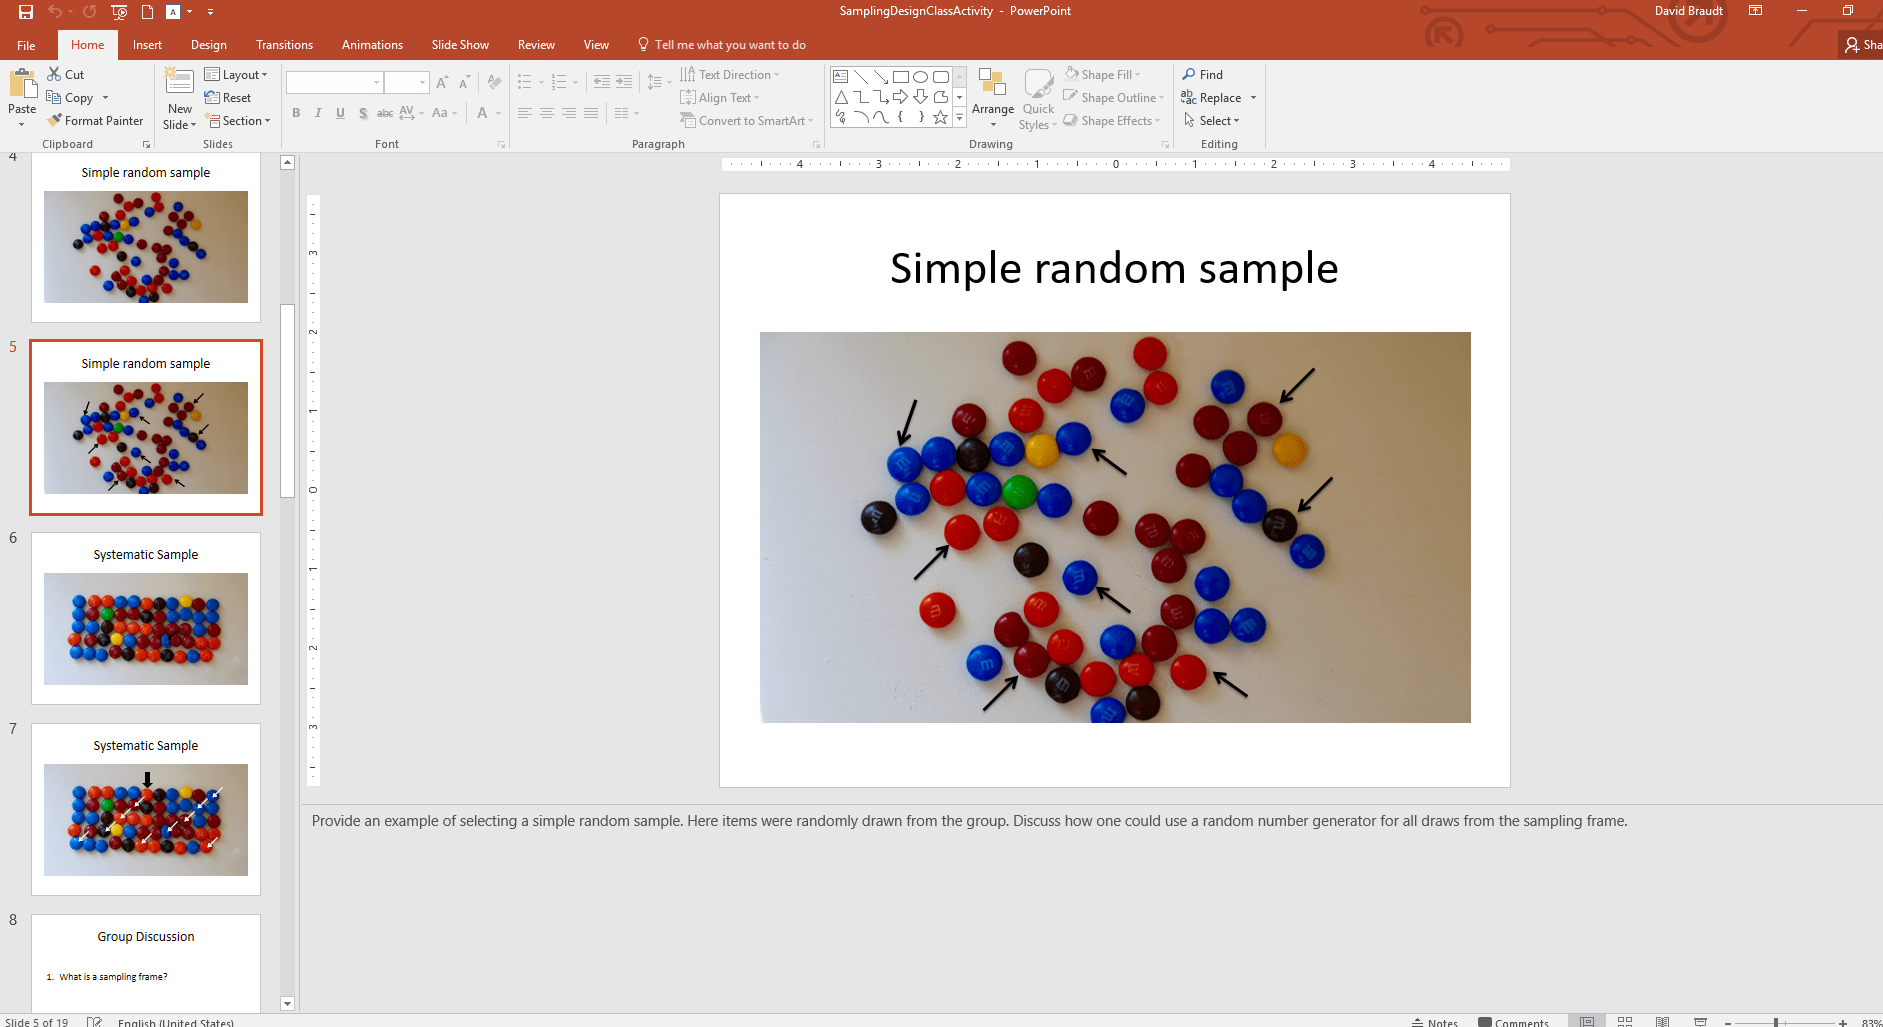The image size is (1883, 1027).
Task: Expand the Shape Effects menu
Action: (1112, 121)
